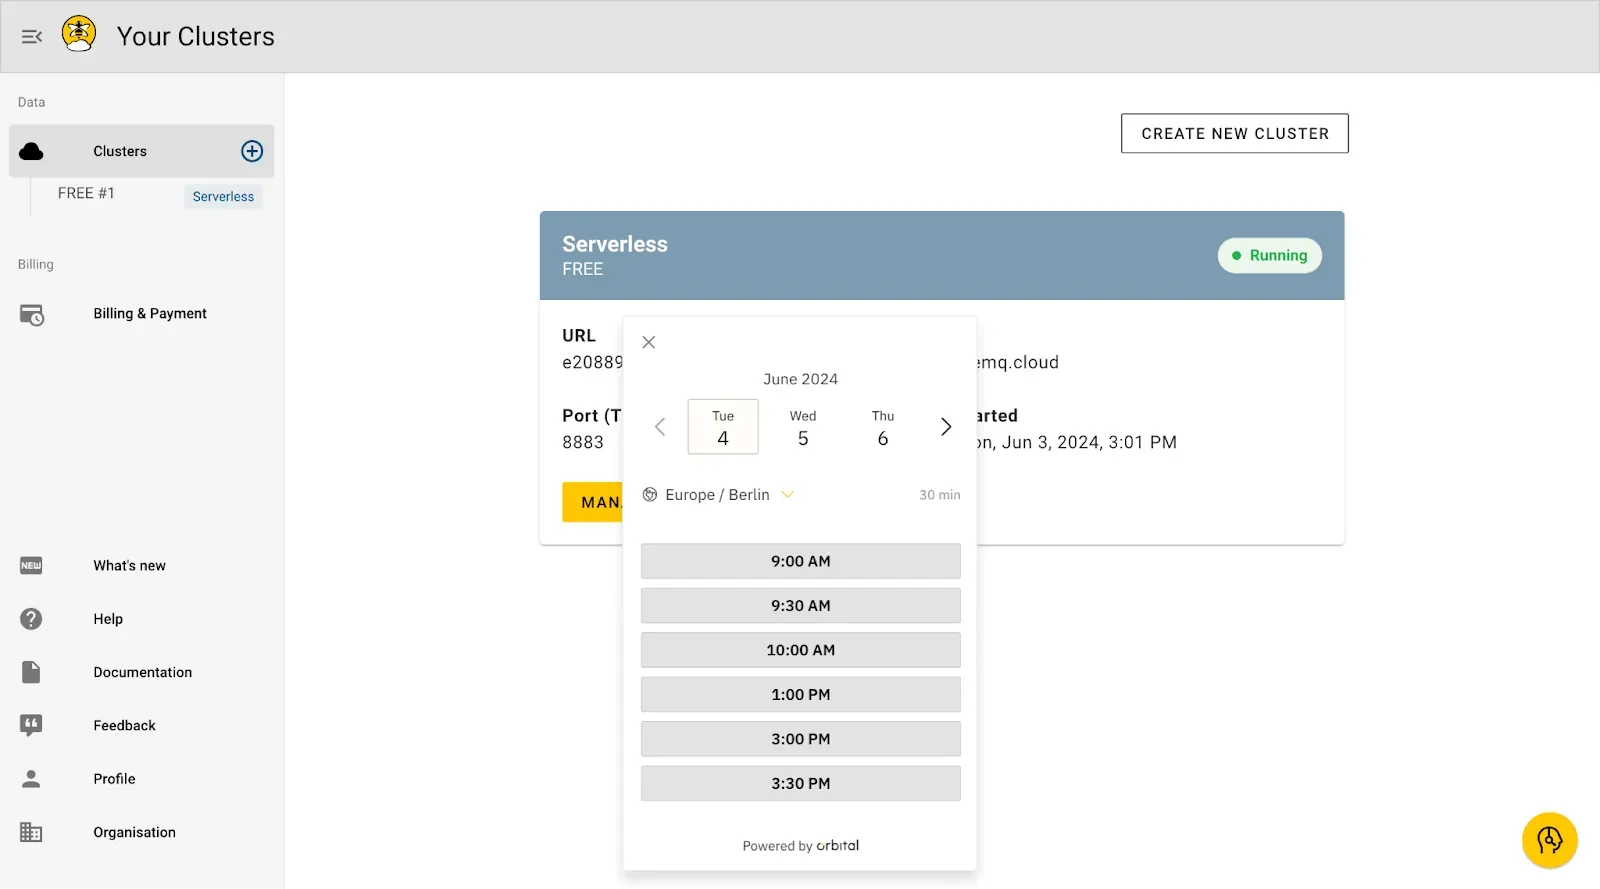Image resolution: width=1600 pixels, height=889 pixels.
Task: Choose the 3:00 PM time slot
Action: 801,739
